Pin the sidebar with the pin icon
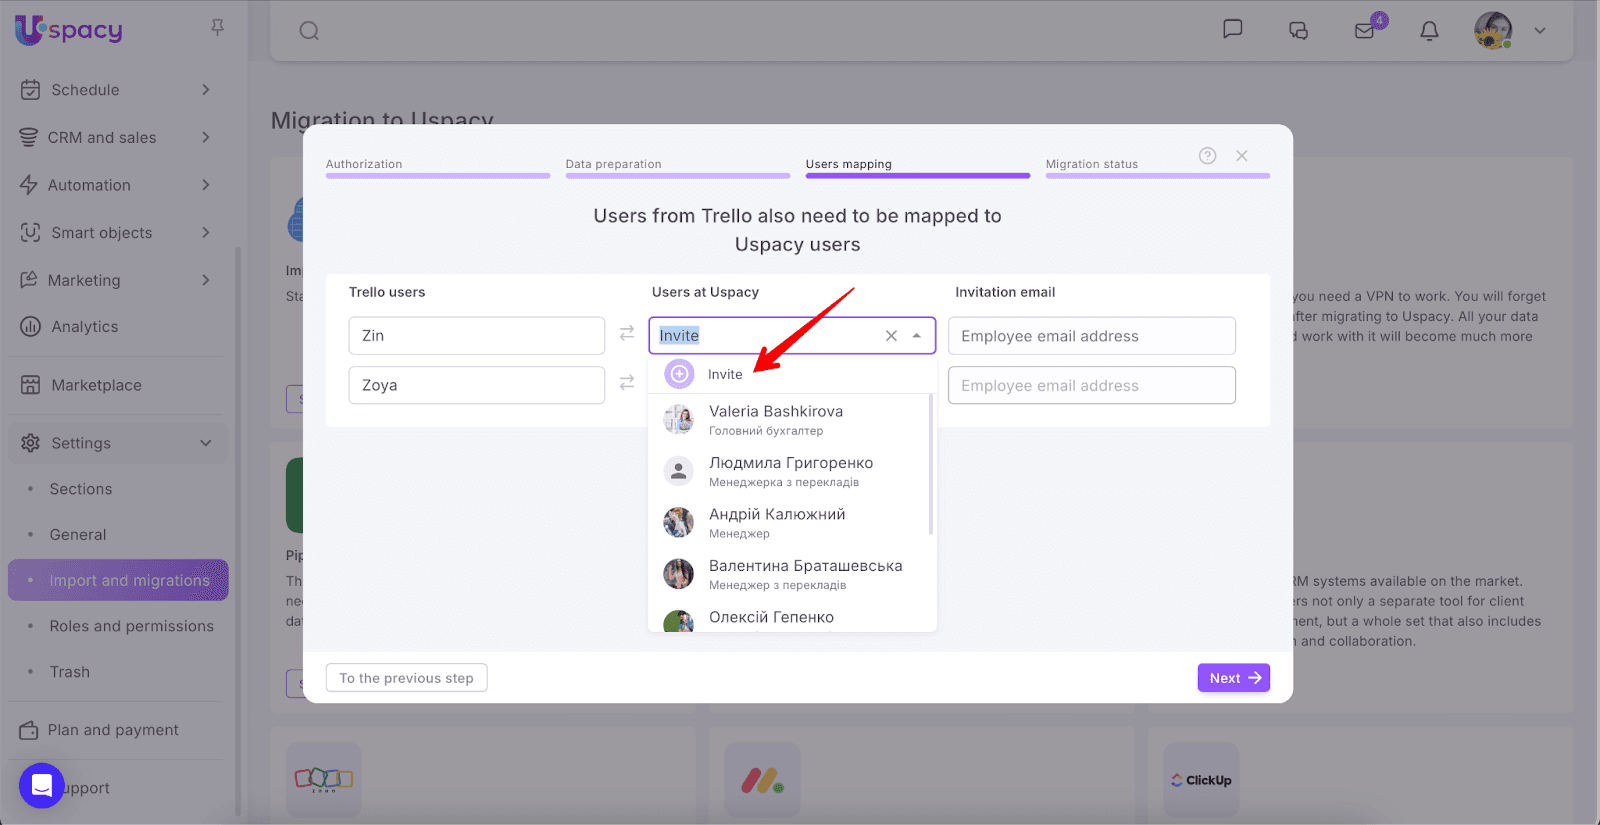 click(x=217, y=27)
